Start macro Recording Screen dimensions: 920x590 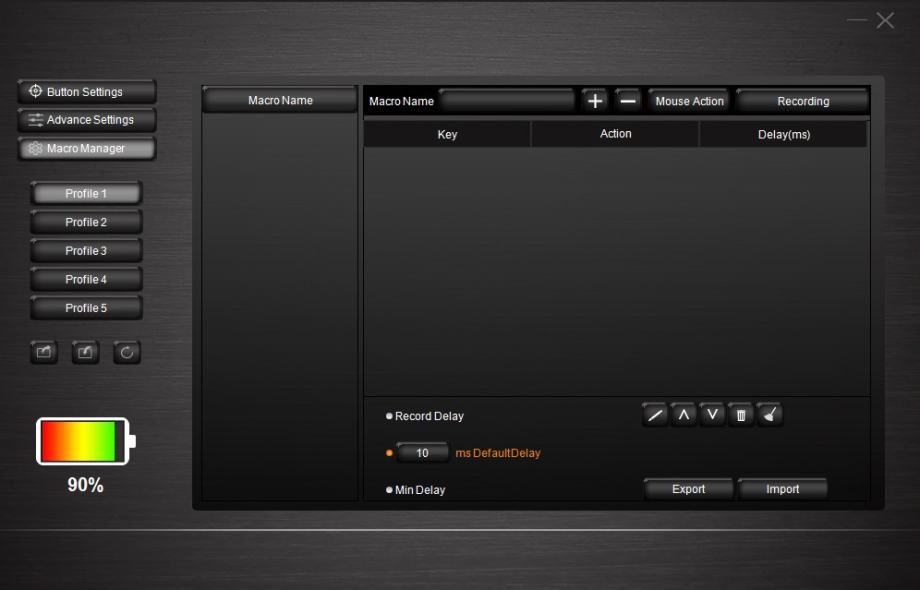click(x=803, y=101)
